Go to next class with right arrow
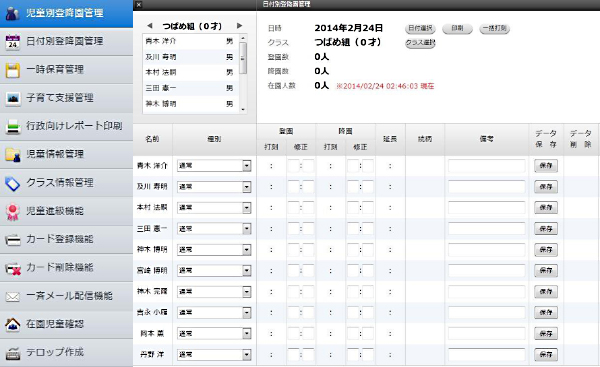The width and height of the screenshot is (600, 367). coord(240,26)
